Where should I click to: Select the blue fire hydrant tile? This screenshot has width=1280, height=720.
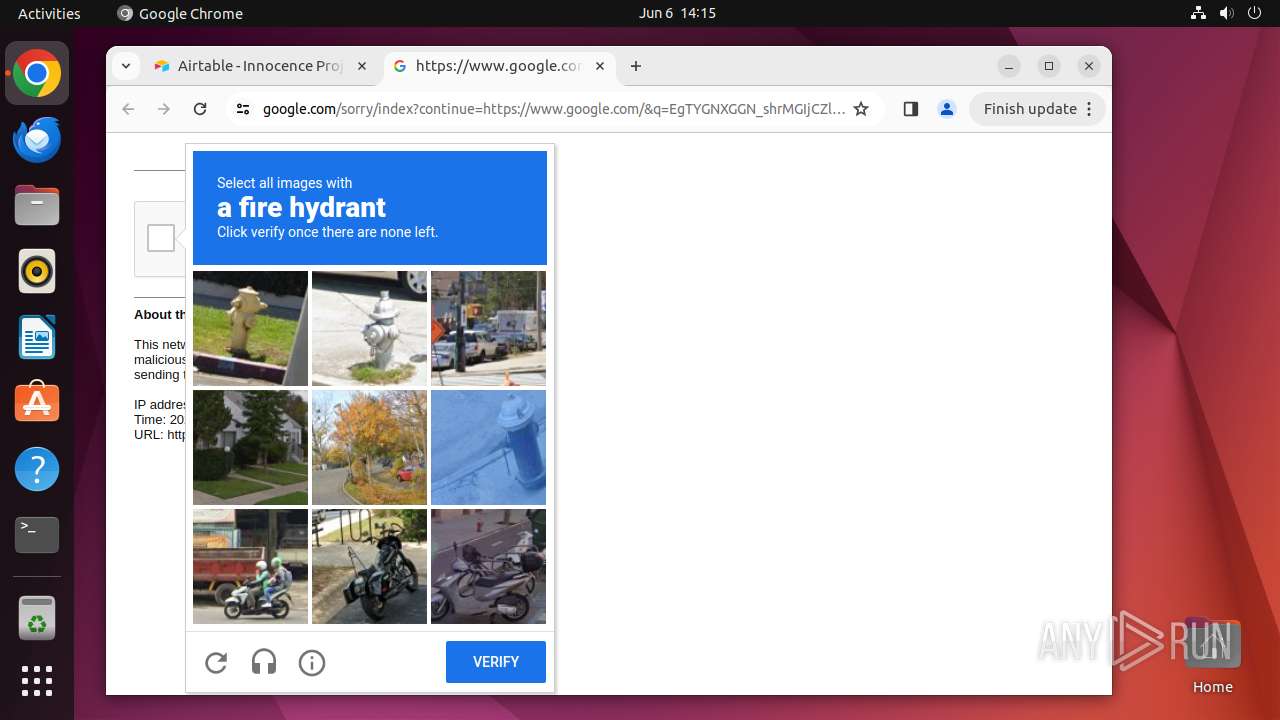point(488,447)
